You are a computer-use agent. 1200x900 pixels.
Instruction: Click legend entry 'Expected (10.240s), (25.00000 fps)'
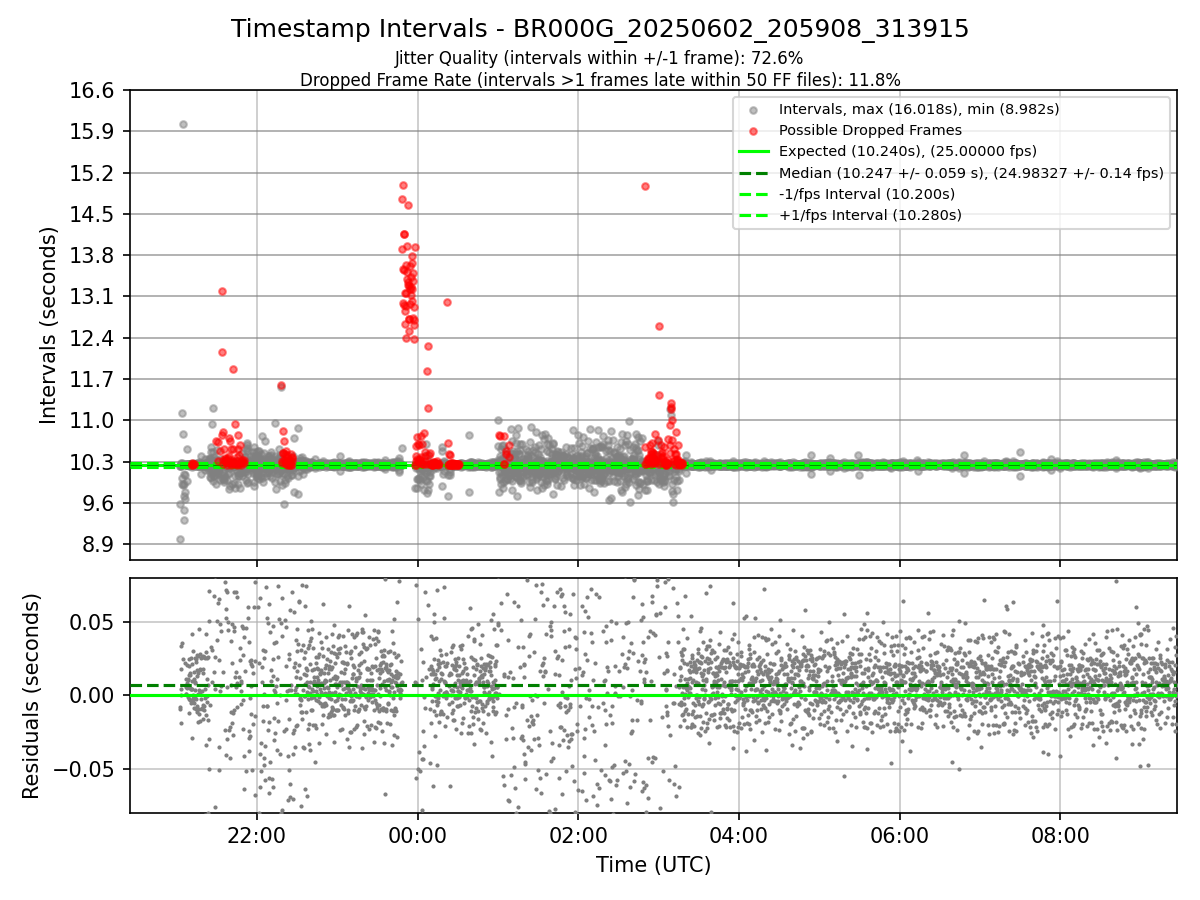pos(907,151)
